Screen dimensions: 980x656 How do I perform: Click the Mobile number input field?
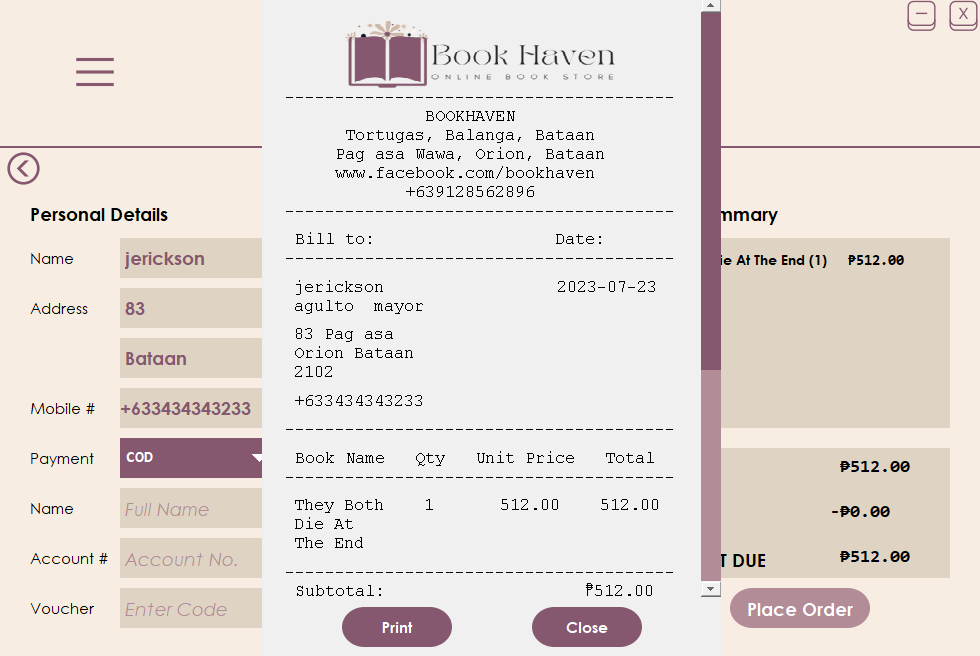pyautogui.click(x=190, y=408)
